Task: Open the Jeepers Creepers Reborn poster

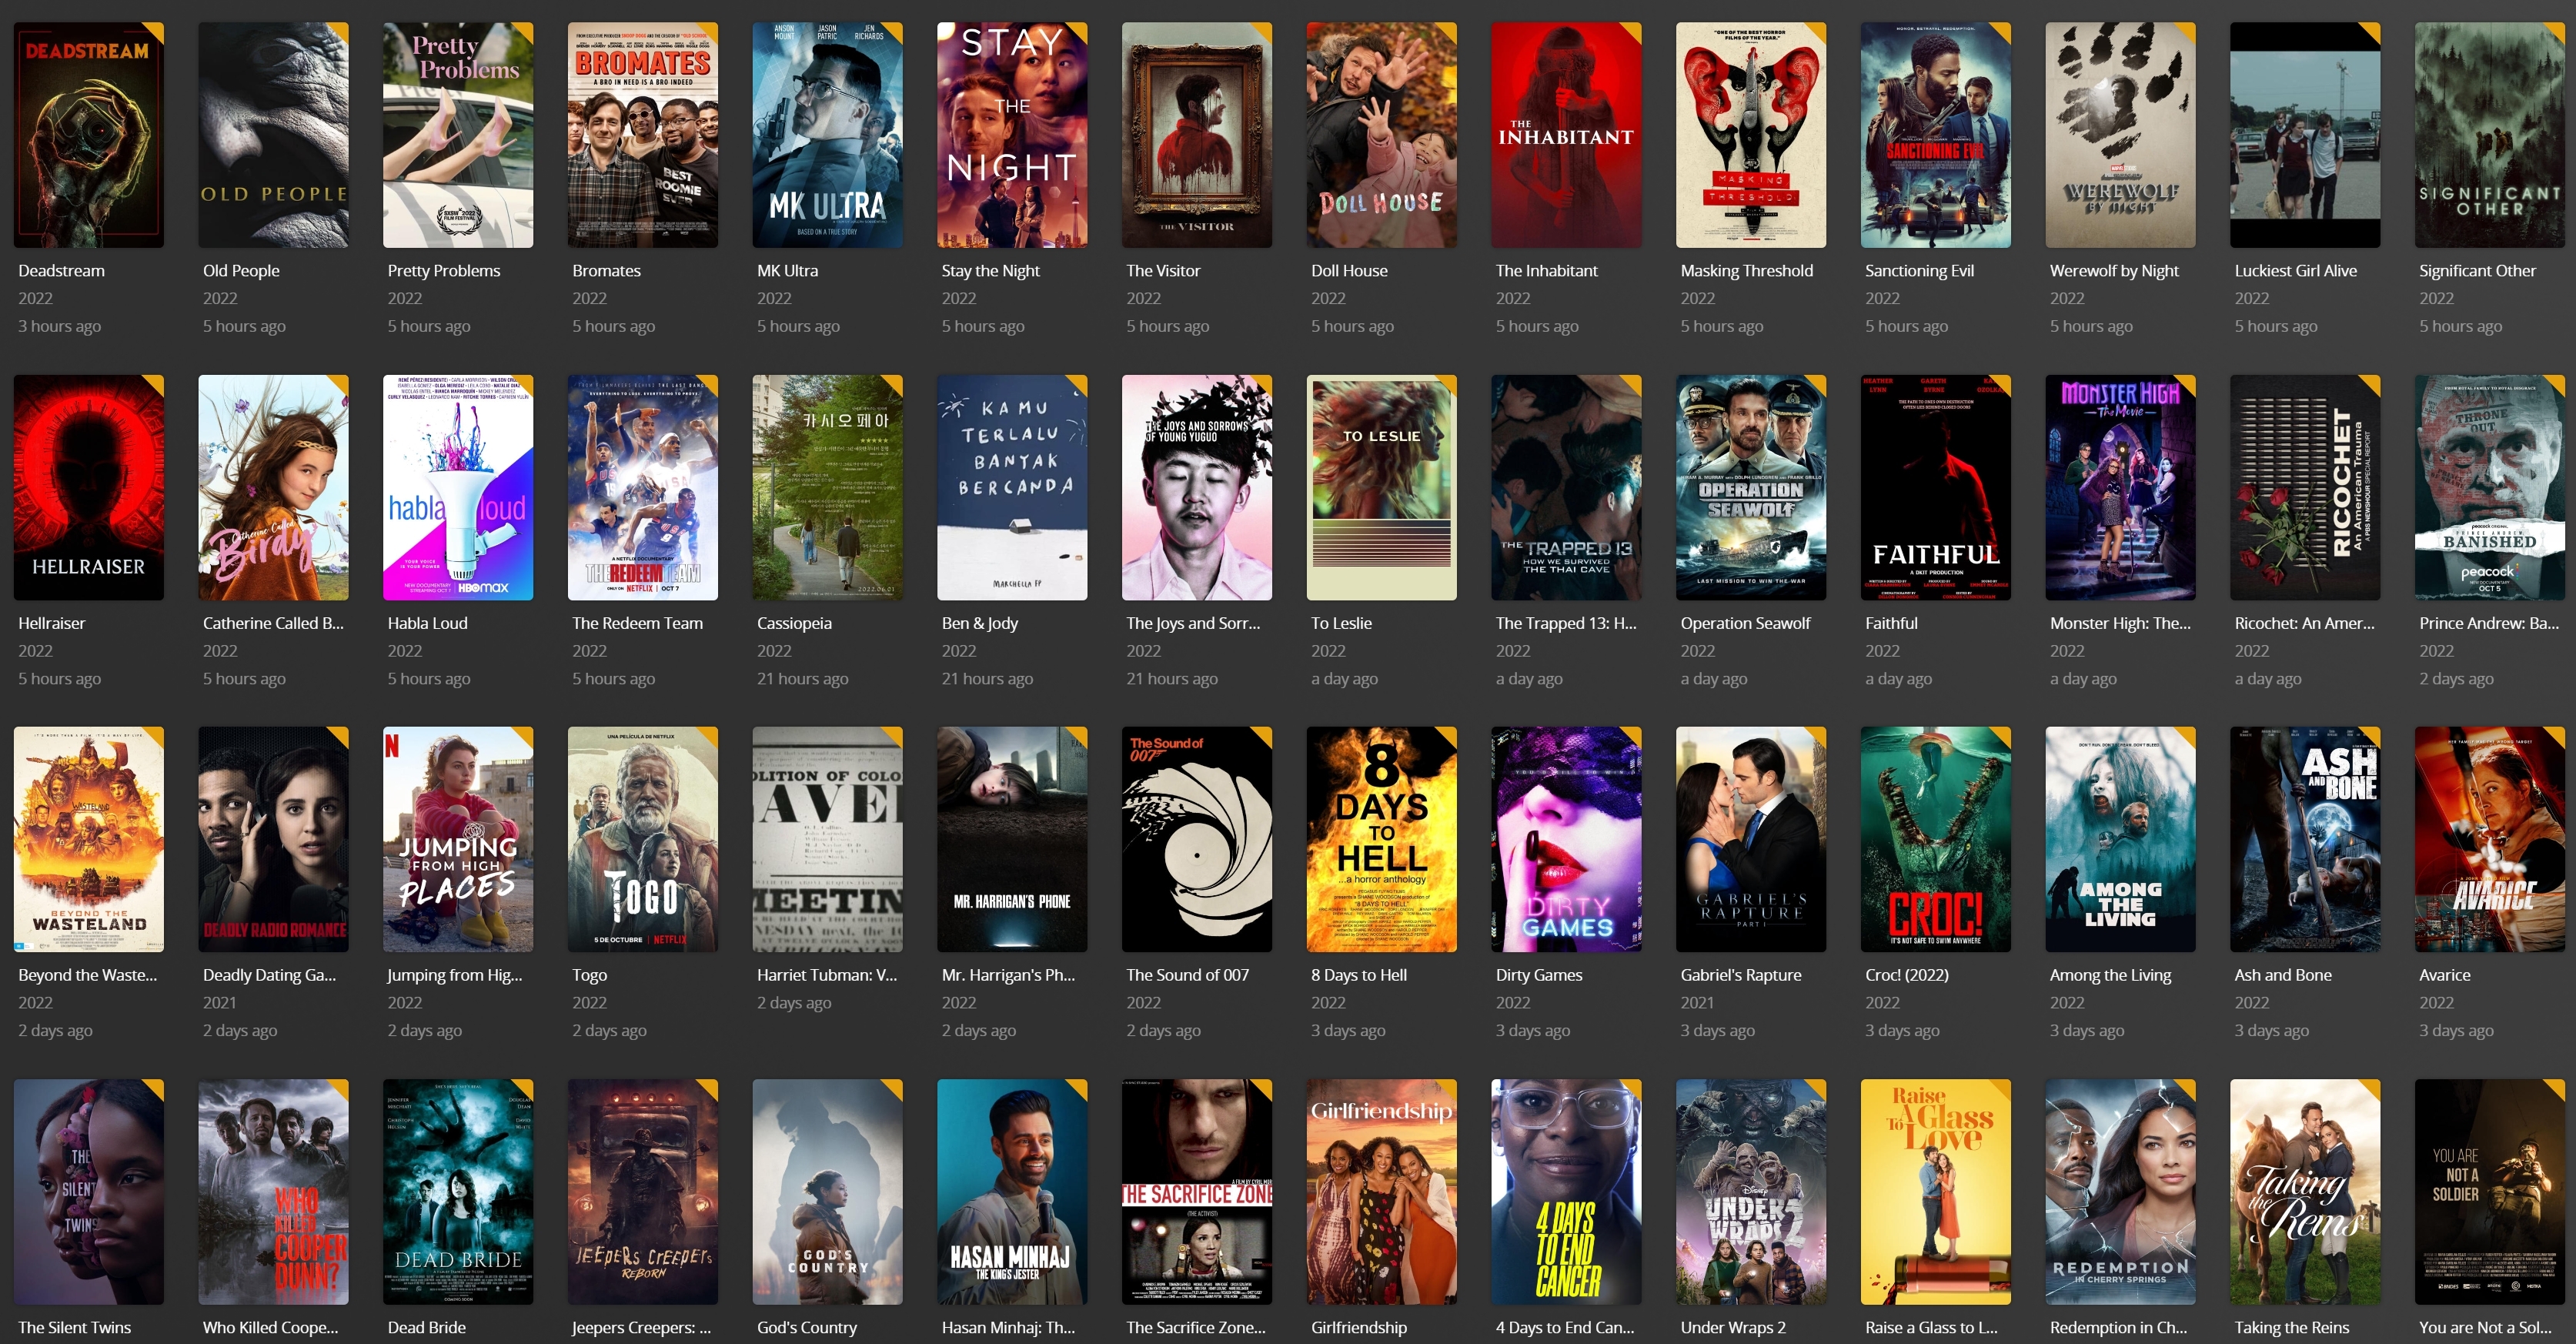Action: tap(642, 1191)
